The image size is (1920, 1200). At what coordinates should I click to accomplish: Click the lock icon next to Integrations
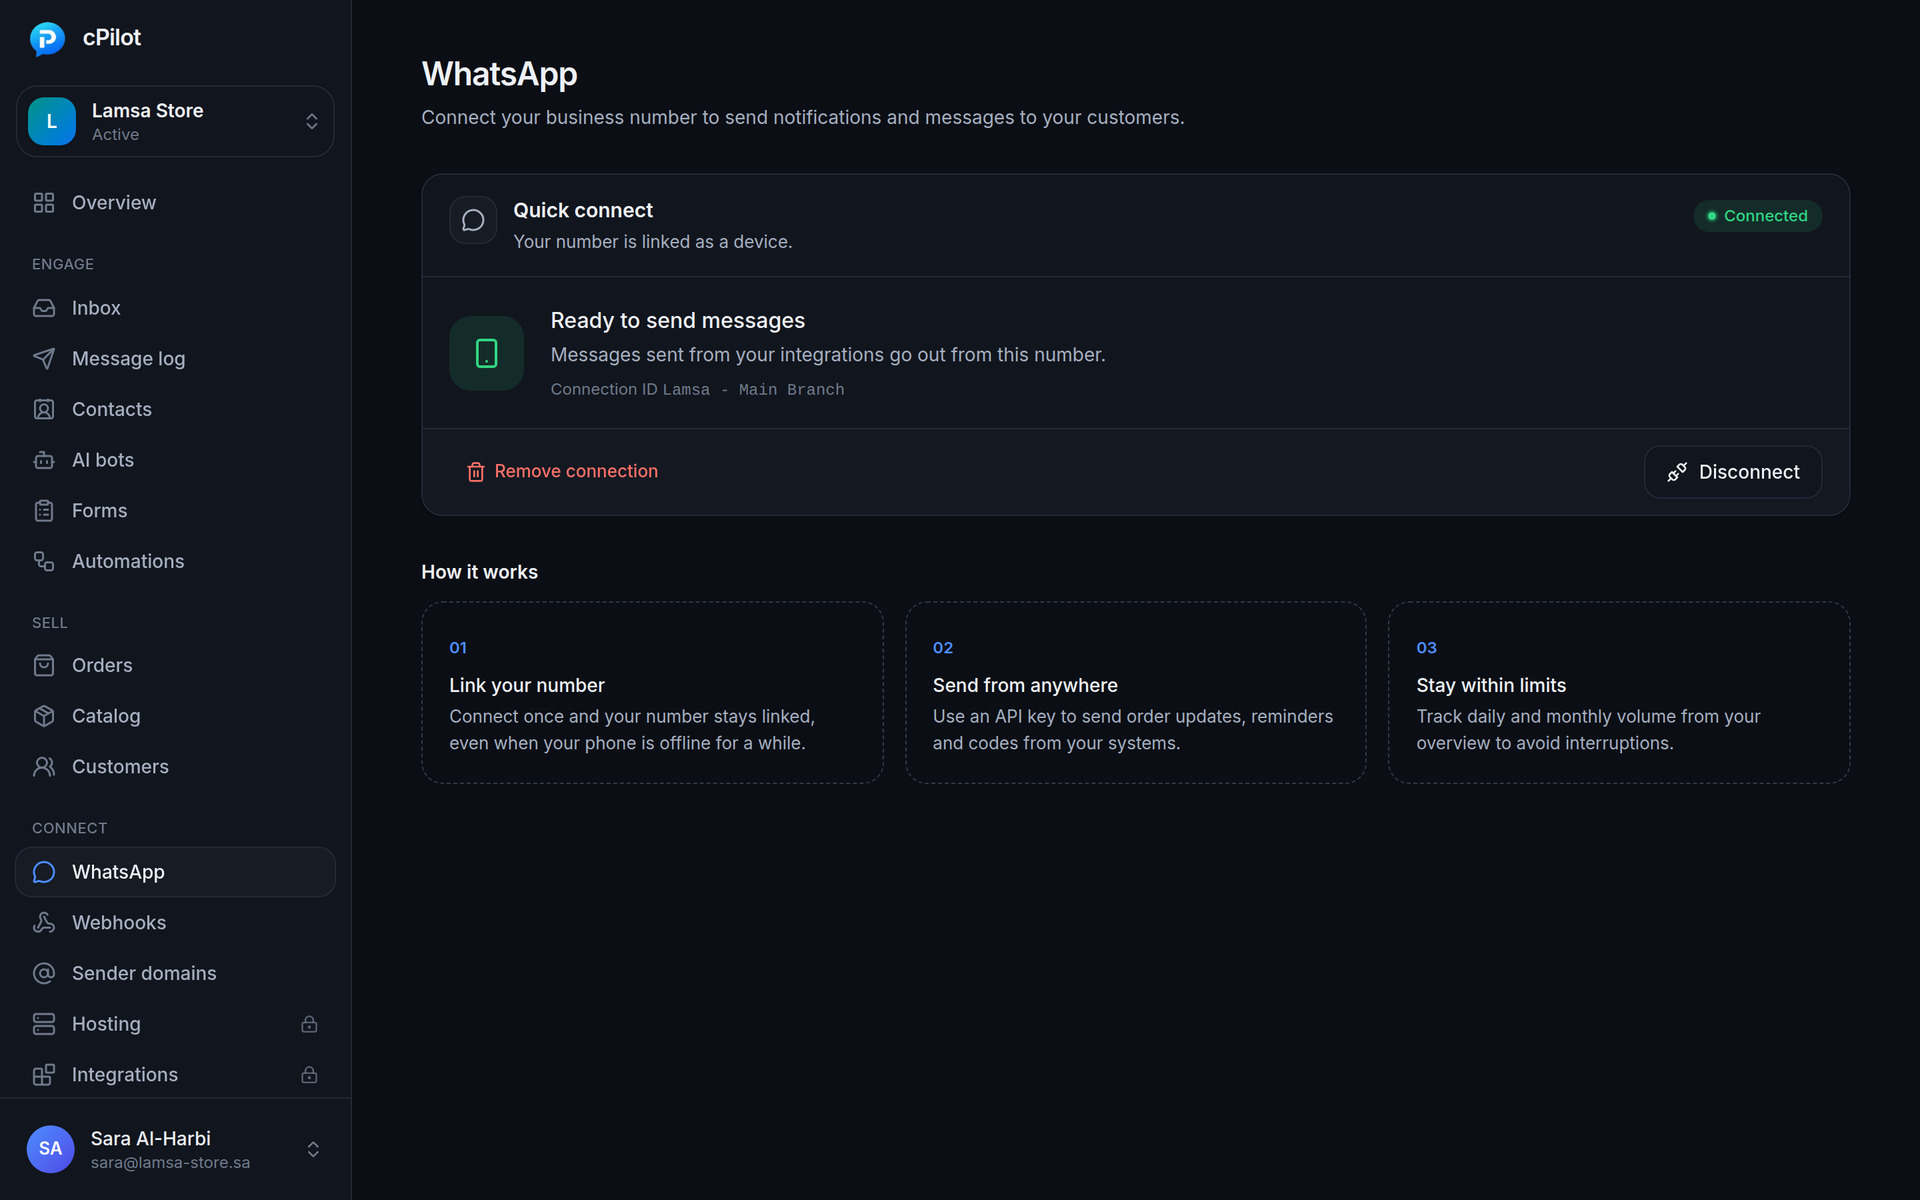click(309, 1075)
